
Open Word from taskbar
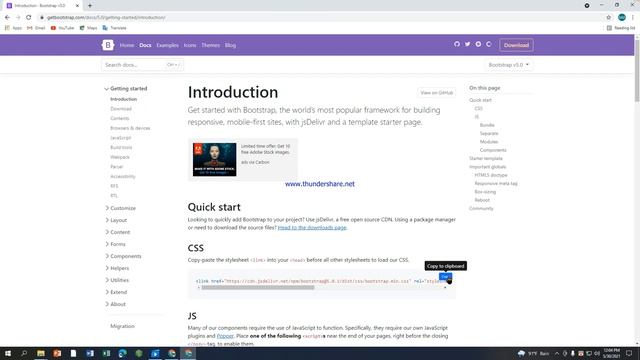point(90,353)
